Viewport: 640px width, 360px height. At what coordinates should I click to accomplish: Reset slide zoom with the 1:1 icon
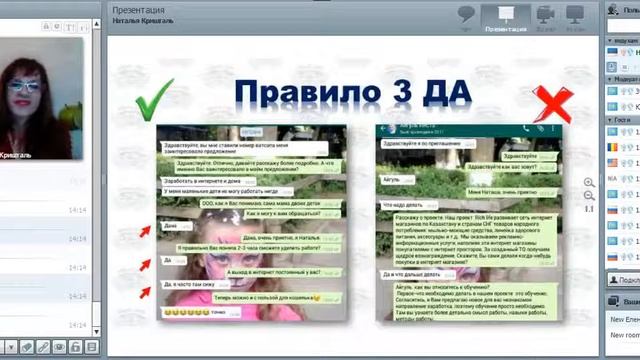pyautogui.click(x=589, y=209)
